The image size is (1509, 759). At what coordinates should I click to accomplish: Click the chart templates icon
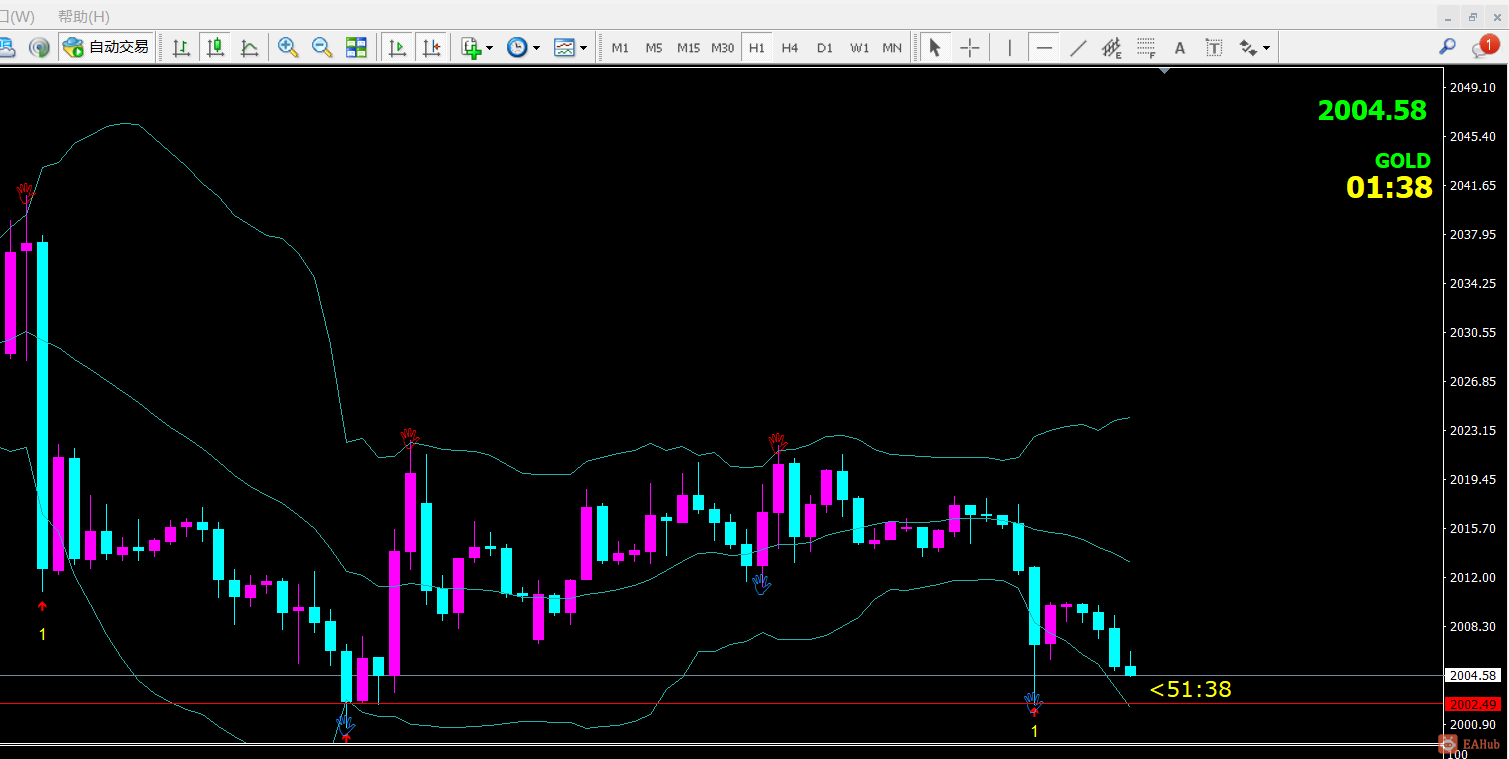(x=564, y=47)
